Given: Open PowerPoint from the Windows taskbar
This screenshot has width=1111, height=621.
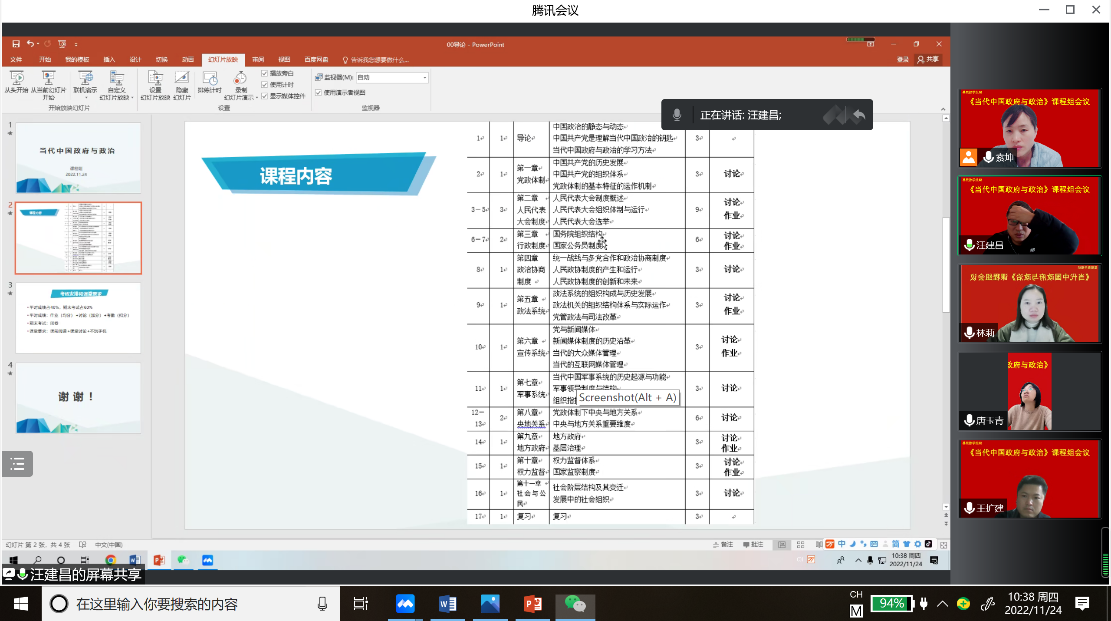Looking at the screenshot, I should pos(532,603).
